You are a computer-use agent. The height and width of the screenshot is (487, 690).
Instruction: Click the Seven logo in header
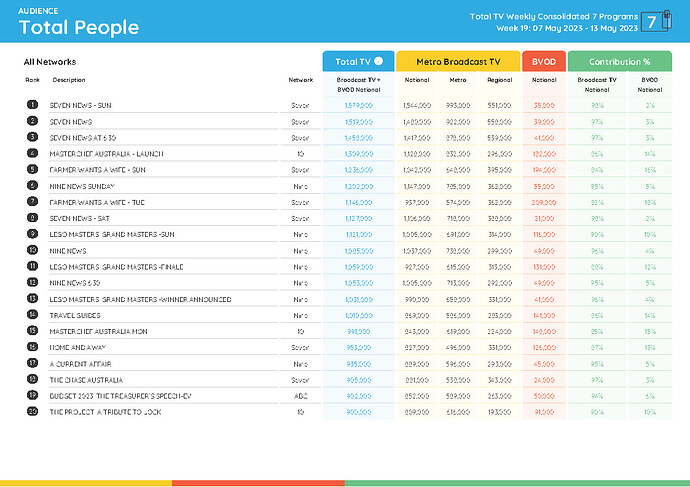tap(653, 21)
